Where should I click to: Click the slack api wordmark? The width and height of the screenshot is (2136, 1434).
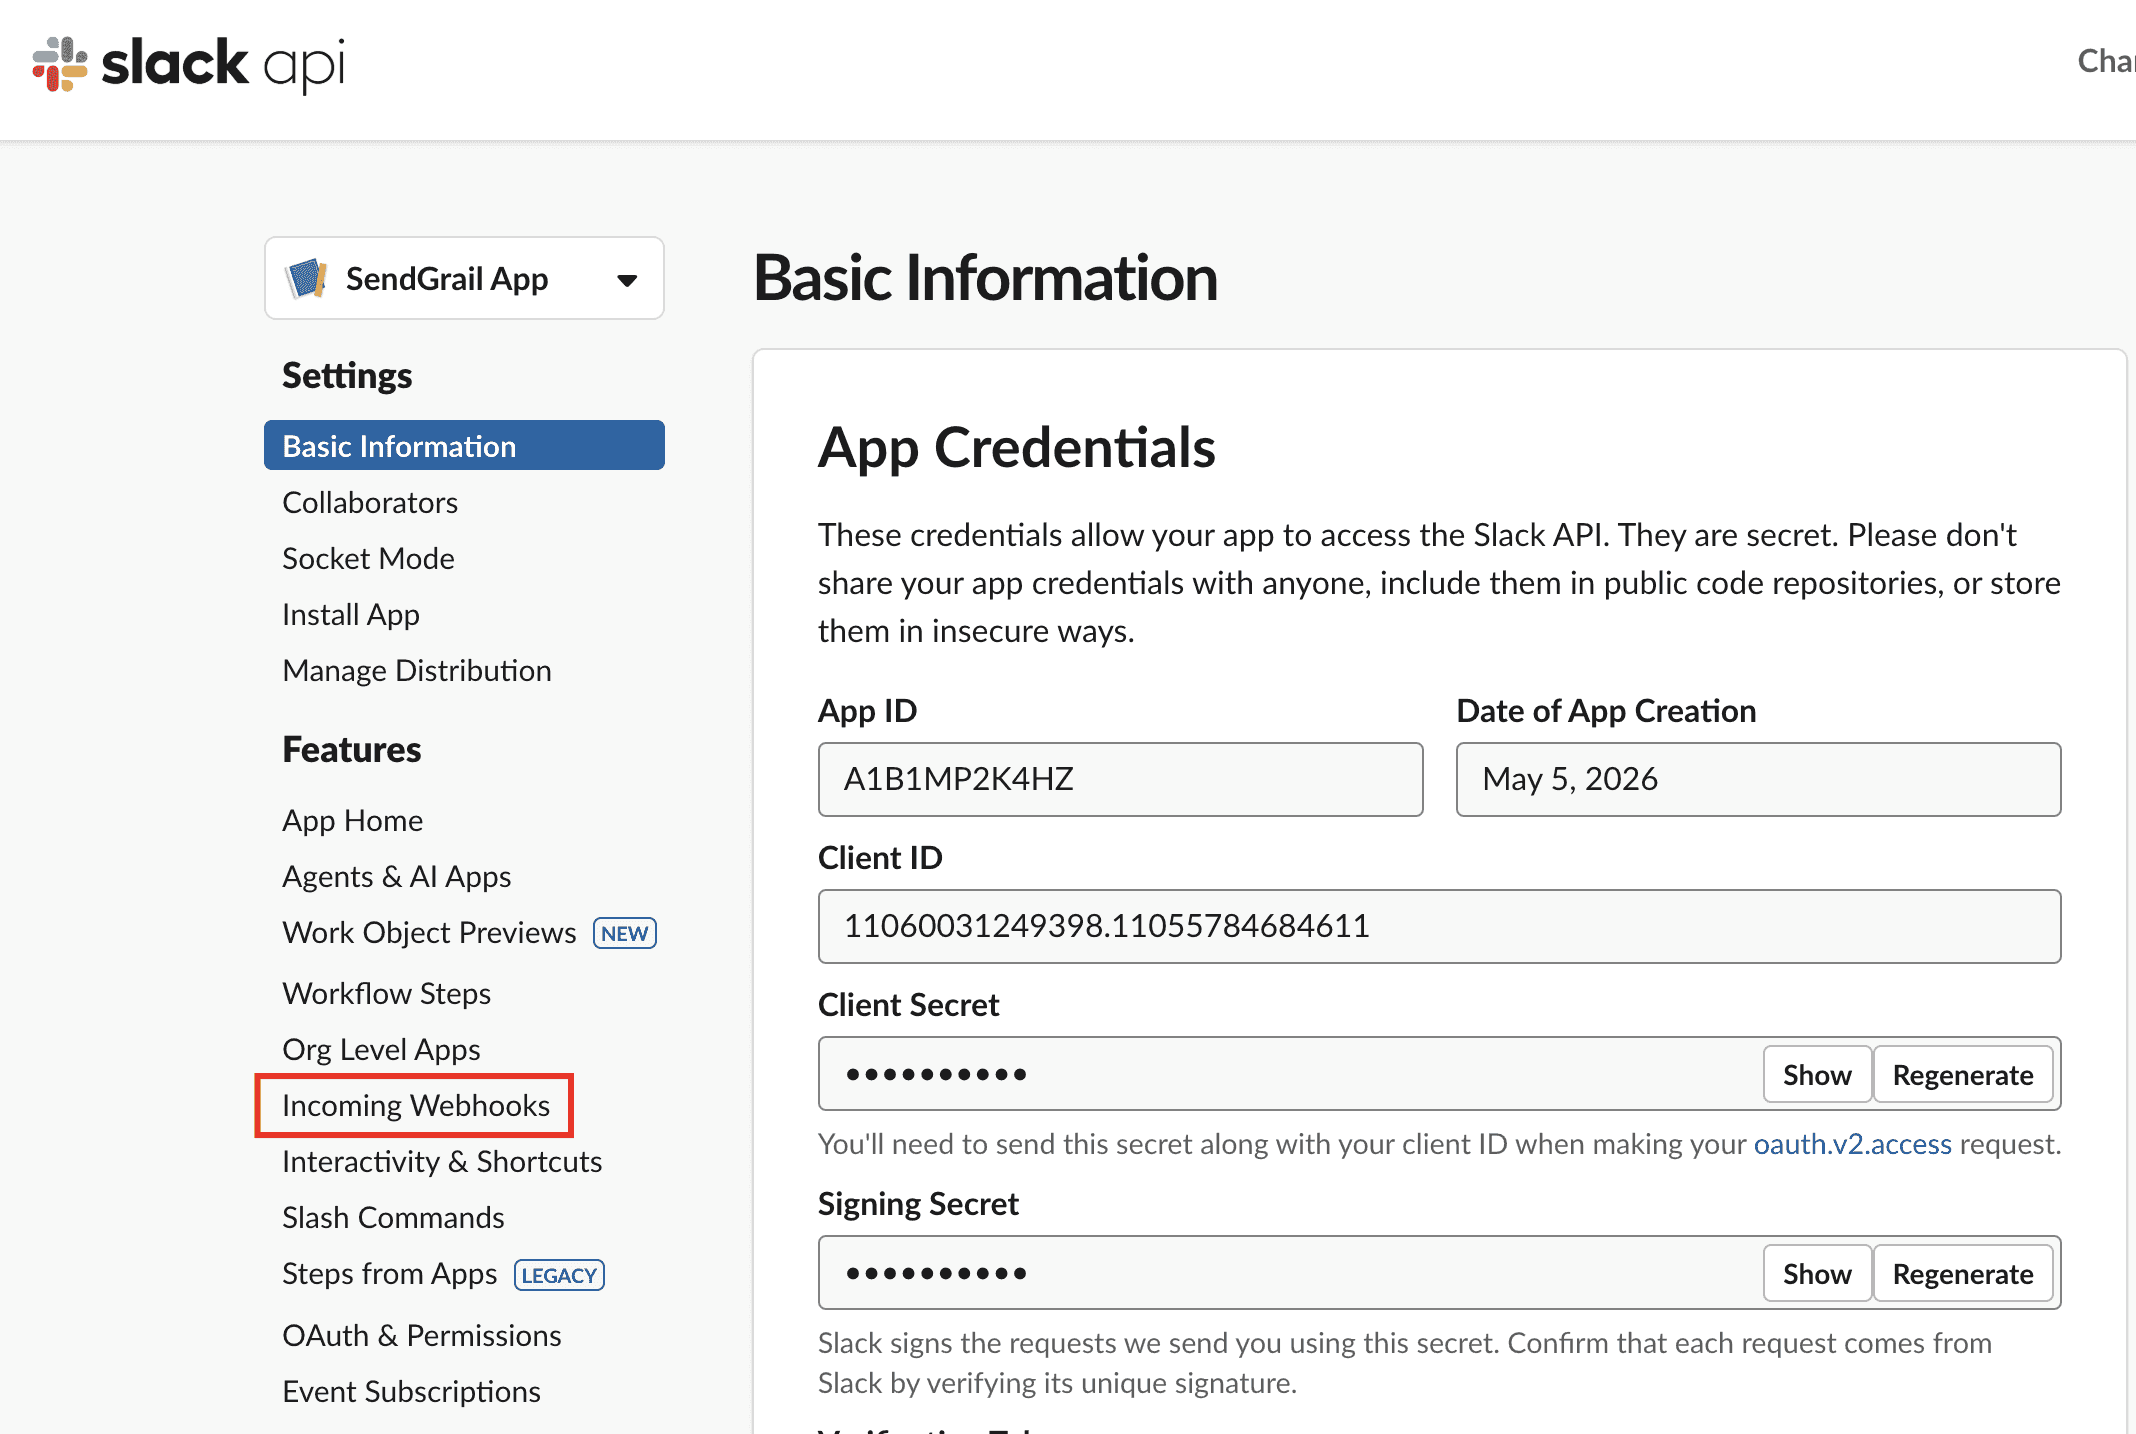223,64
